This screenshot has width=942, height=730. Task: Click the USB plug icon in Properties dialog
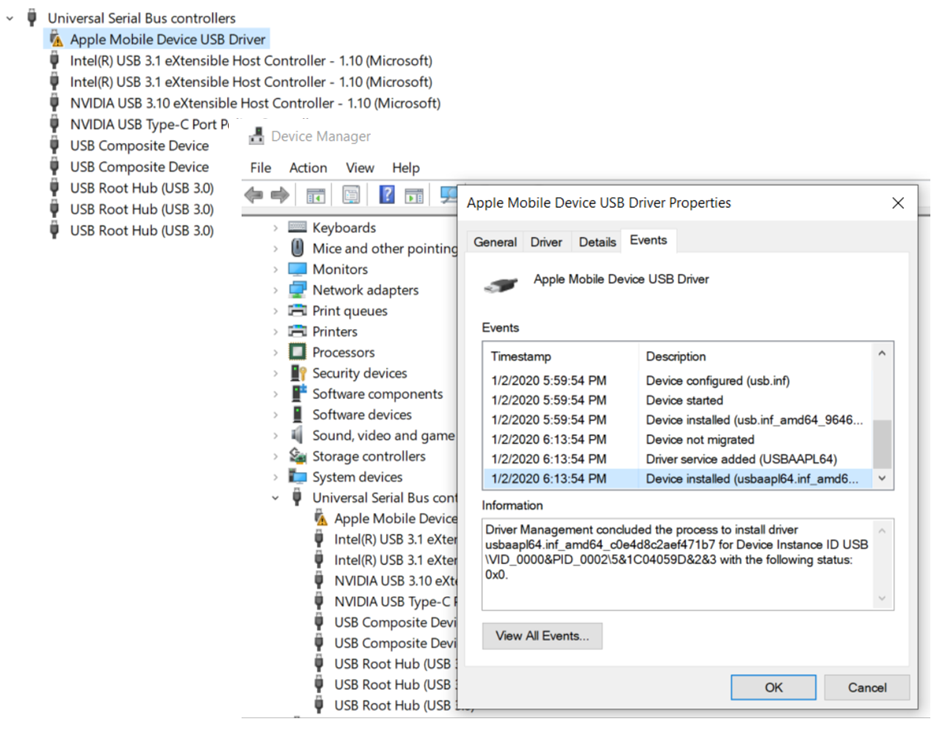click(x=500, y=285)
